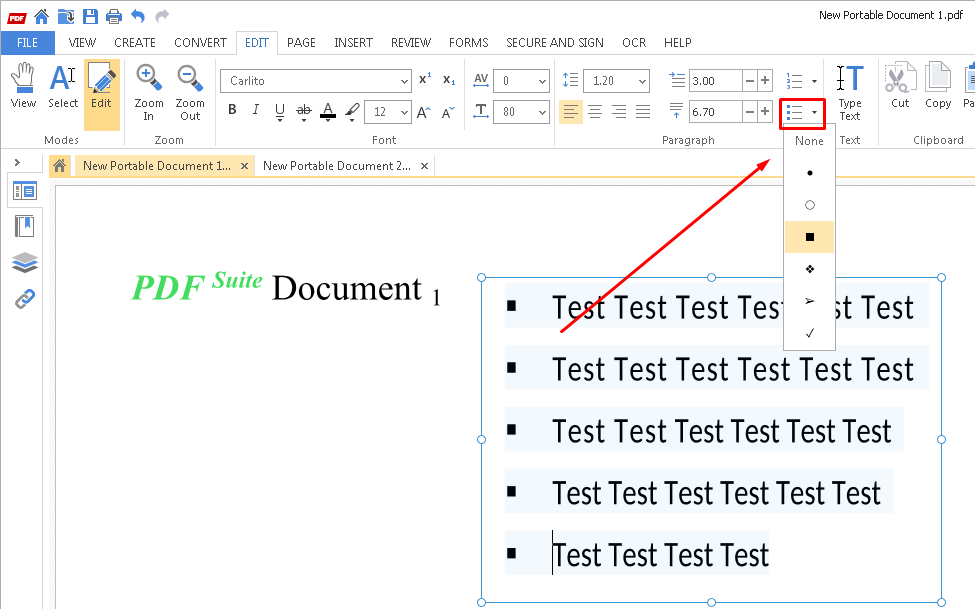
Task: Apply subscript formatting
Action: click(x=449, y=80)
